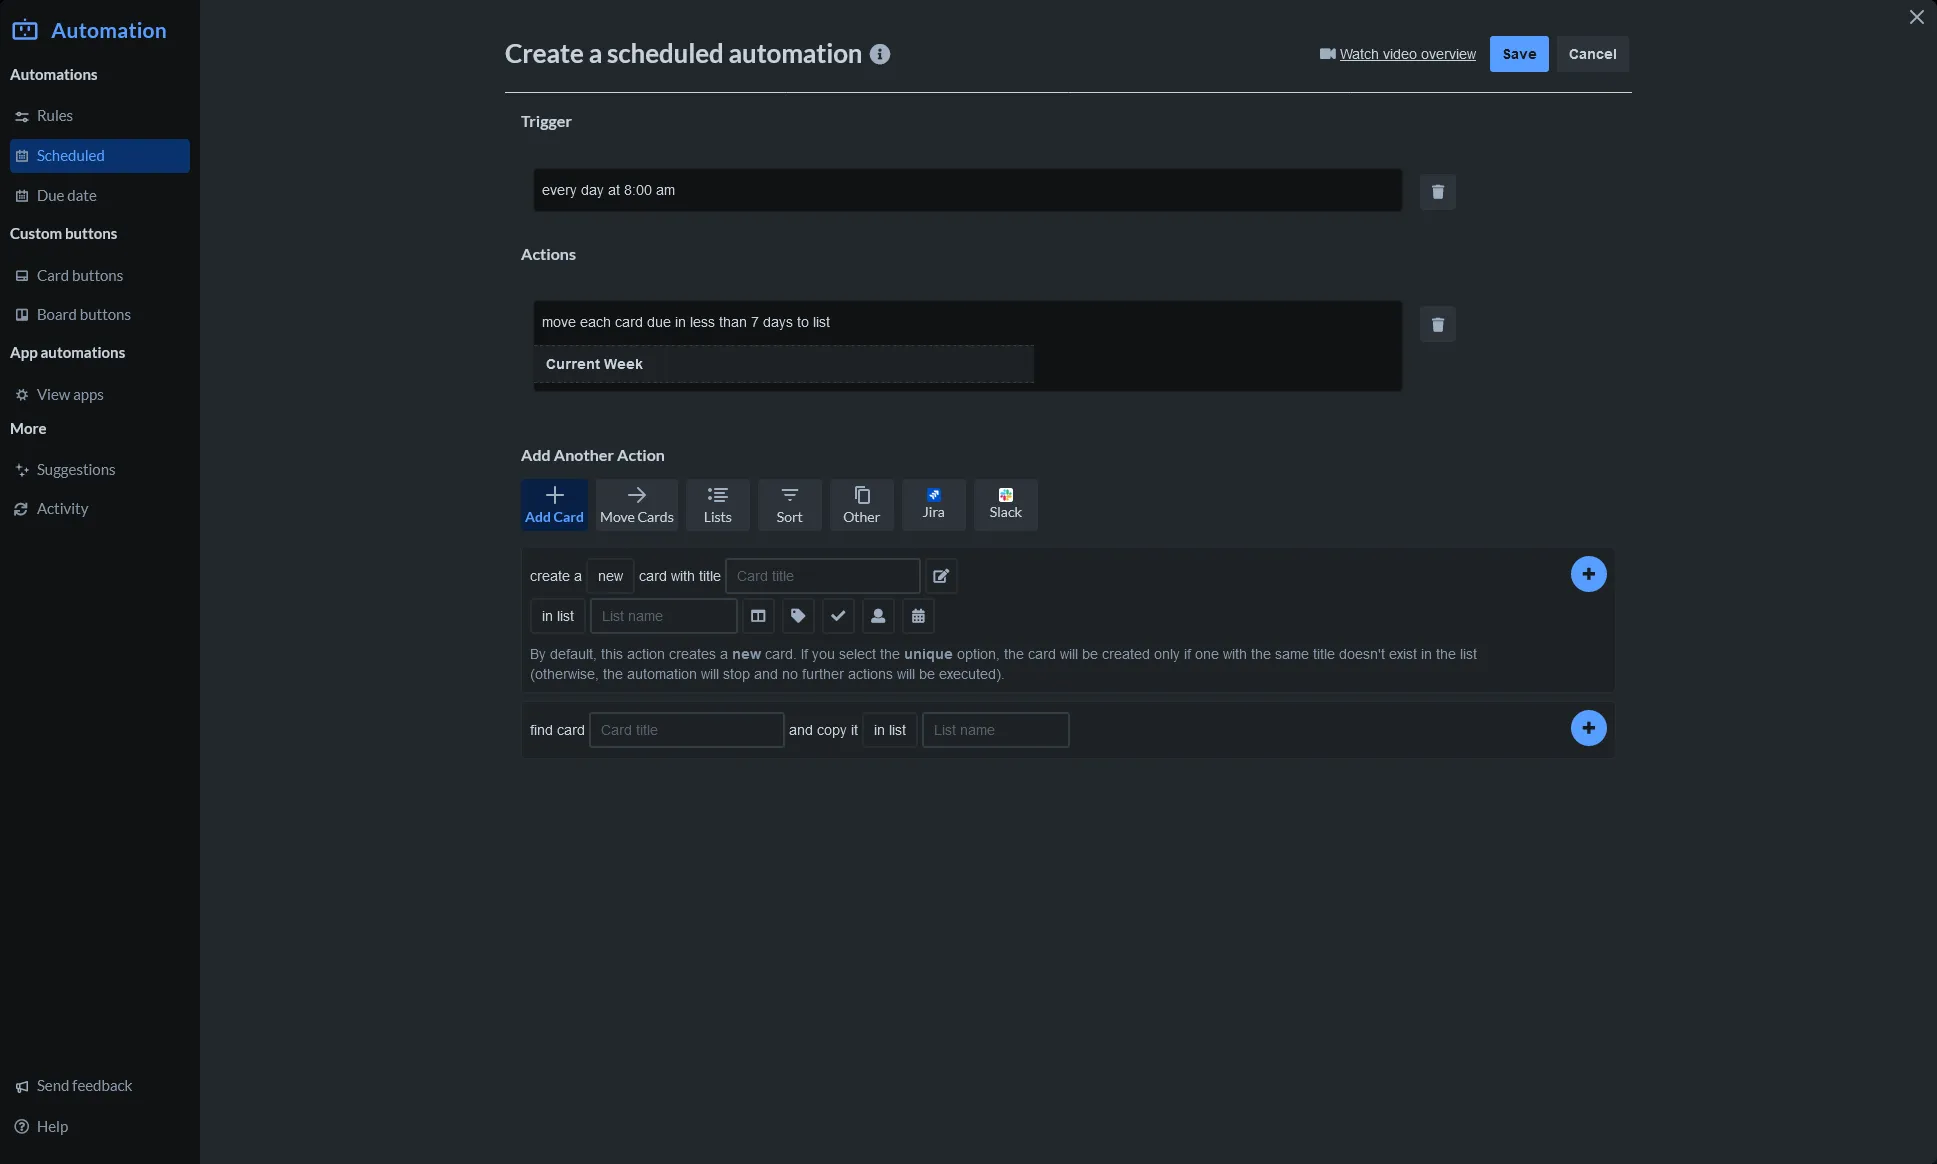Remove the move-cards action via trash icon
This screenshot has width=1937, height=1164.
[x=1437, y=324]
